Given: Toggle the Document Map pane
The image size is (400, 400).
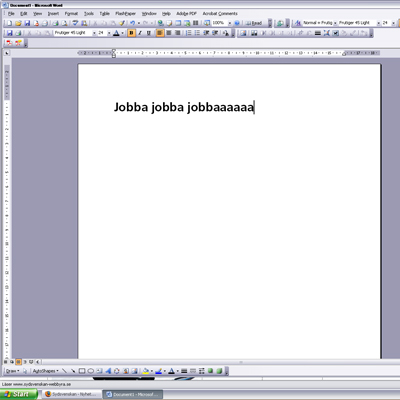Looking at the screenshot, I should pyautogui.click(x=207, y=23).
